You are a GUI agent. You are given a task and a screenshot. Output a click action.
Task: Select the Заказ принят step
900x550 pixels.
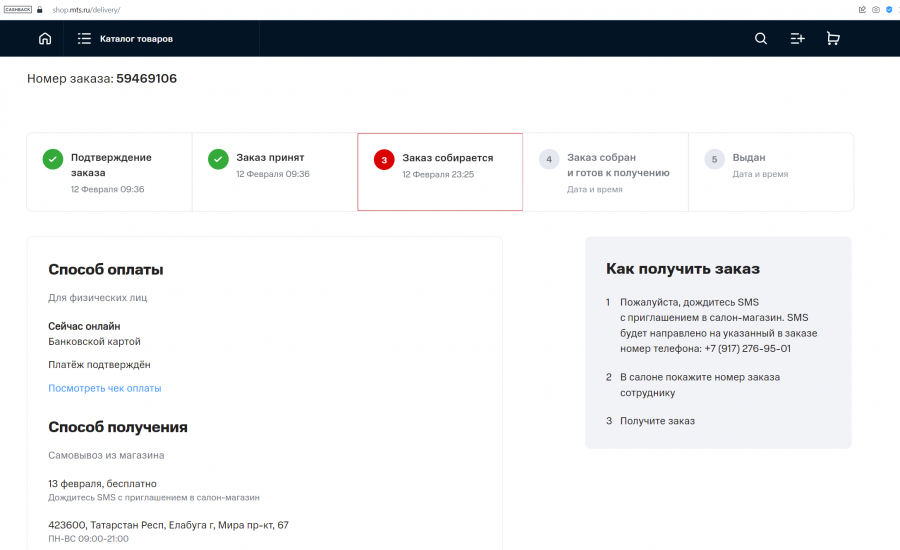[x=275, y=172]
